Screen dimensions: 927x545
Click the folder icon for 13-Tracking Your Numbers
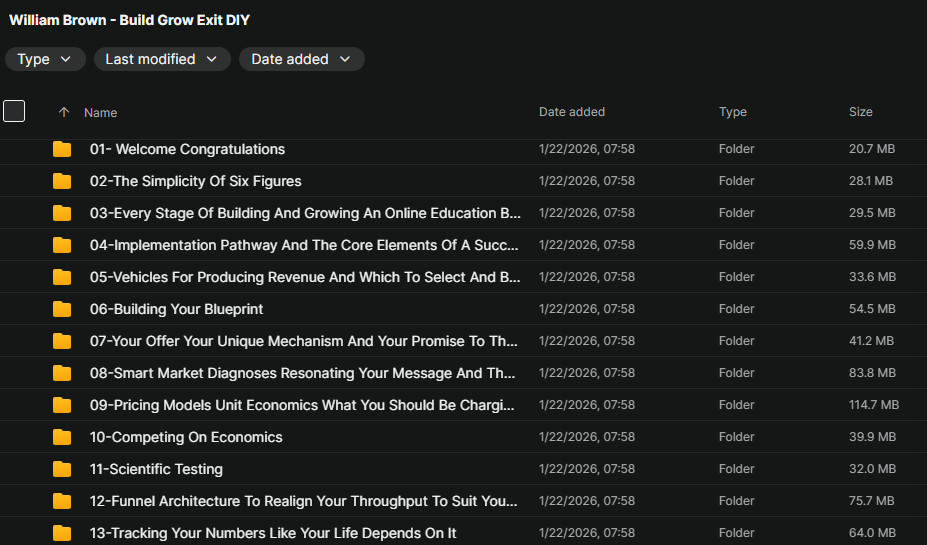click(x=62, y=533)
